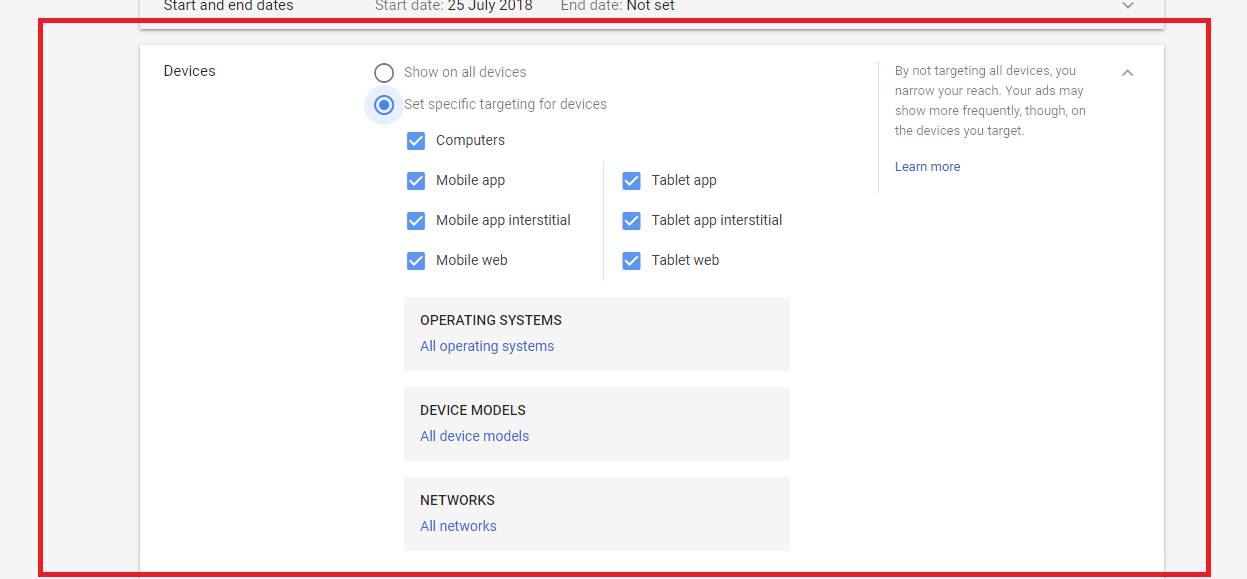Uncheck the Computers checkbox
Viewport: 1247px width, 579px height.
(x=416, y=140)
